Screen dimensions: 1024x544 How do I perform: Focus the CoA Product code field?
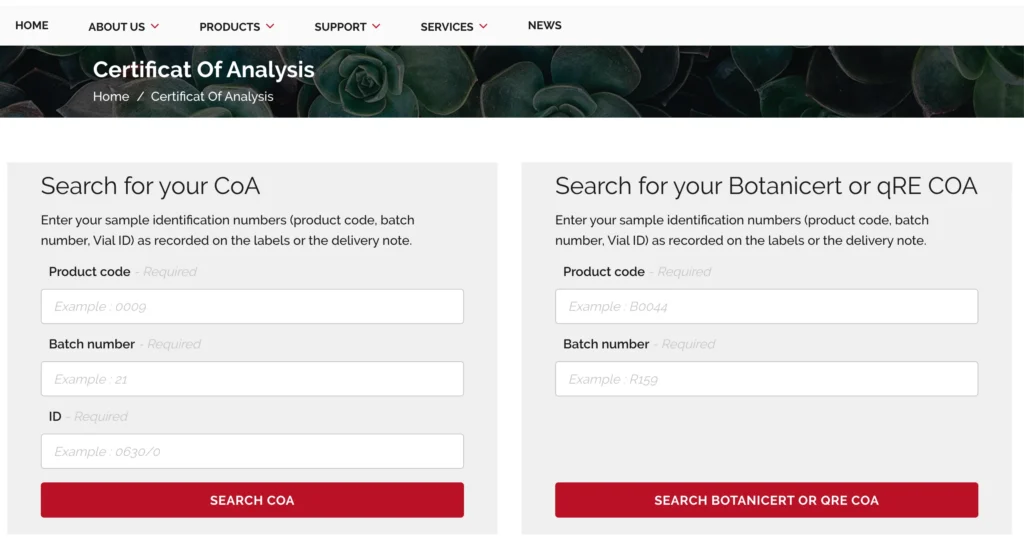click(252, 307)
